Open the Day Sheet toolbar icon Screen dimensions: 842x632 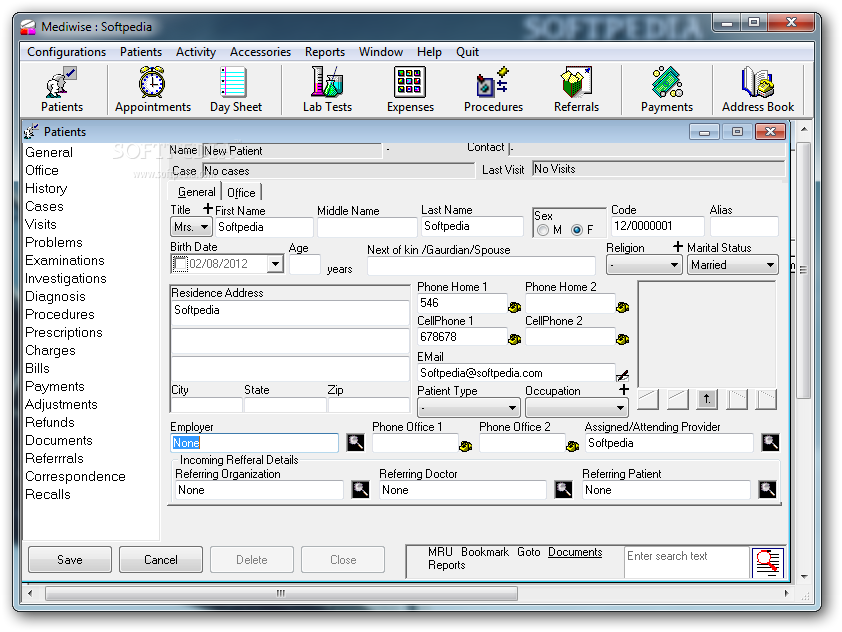236,89
